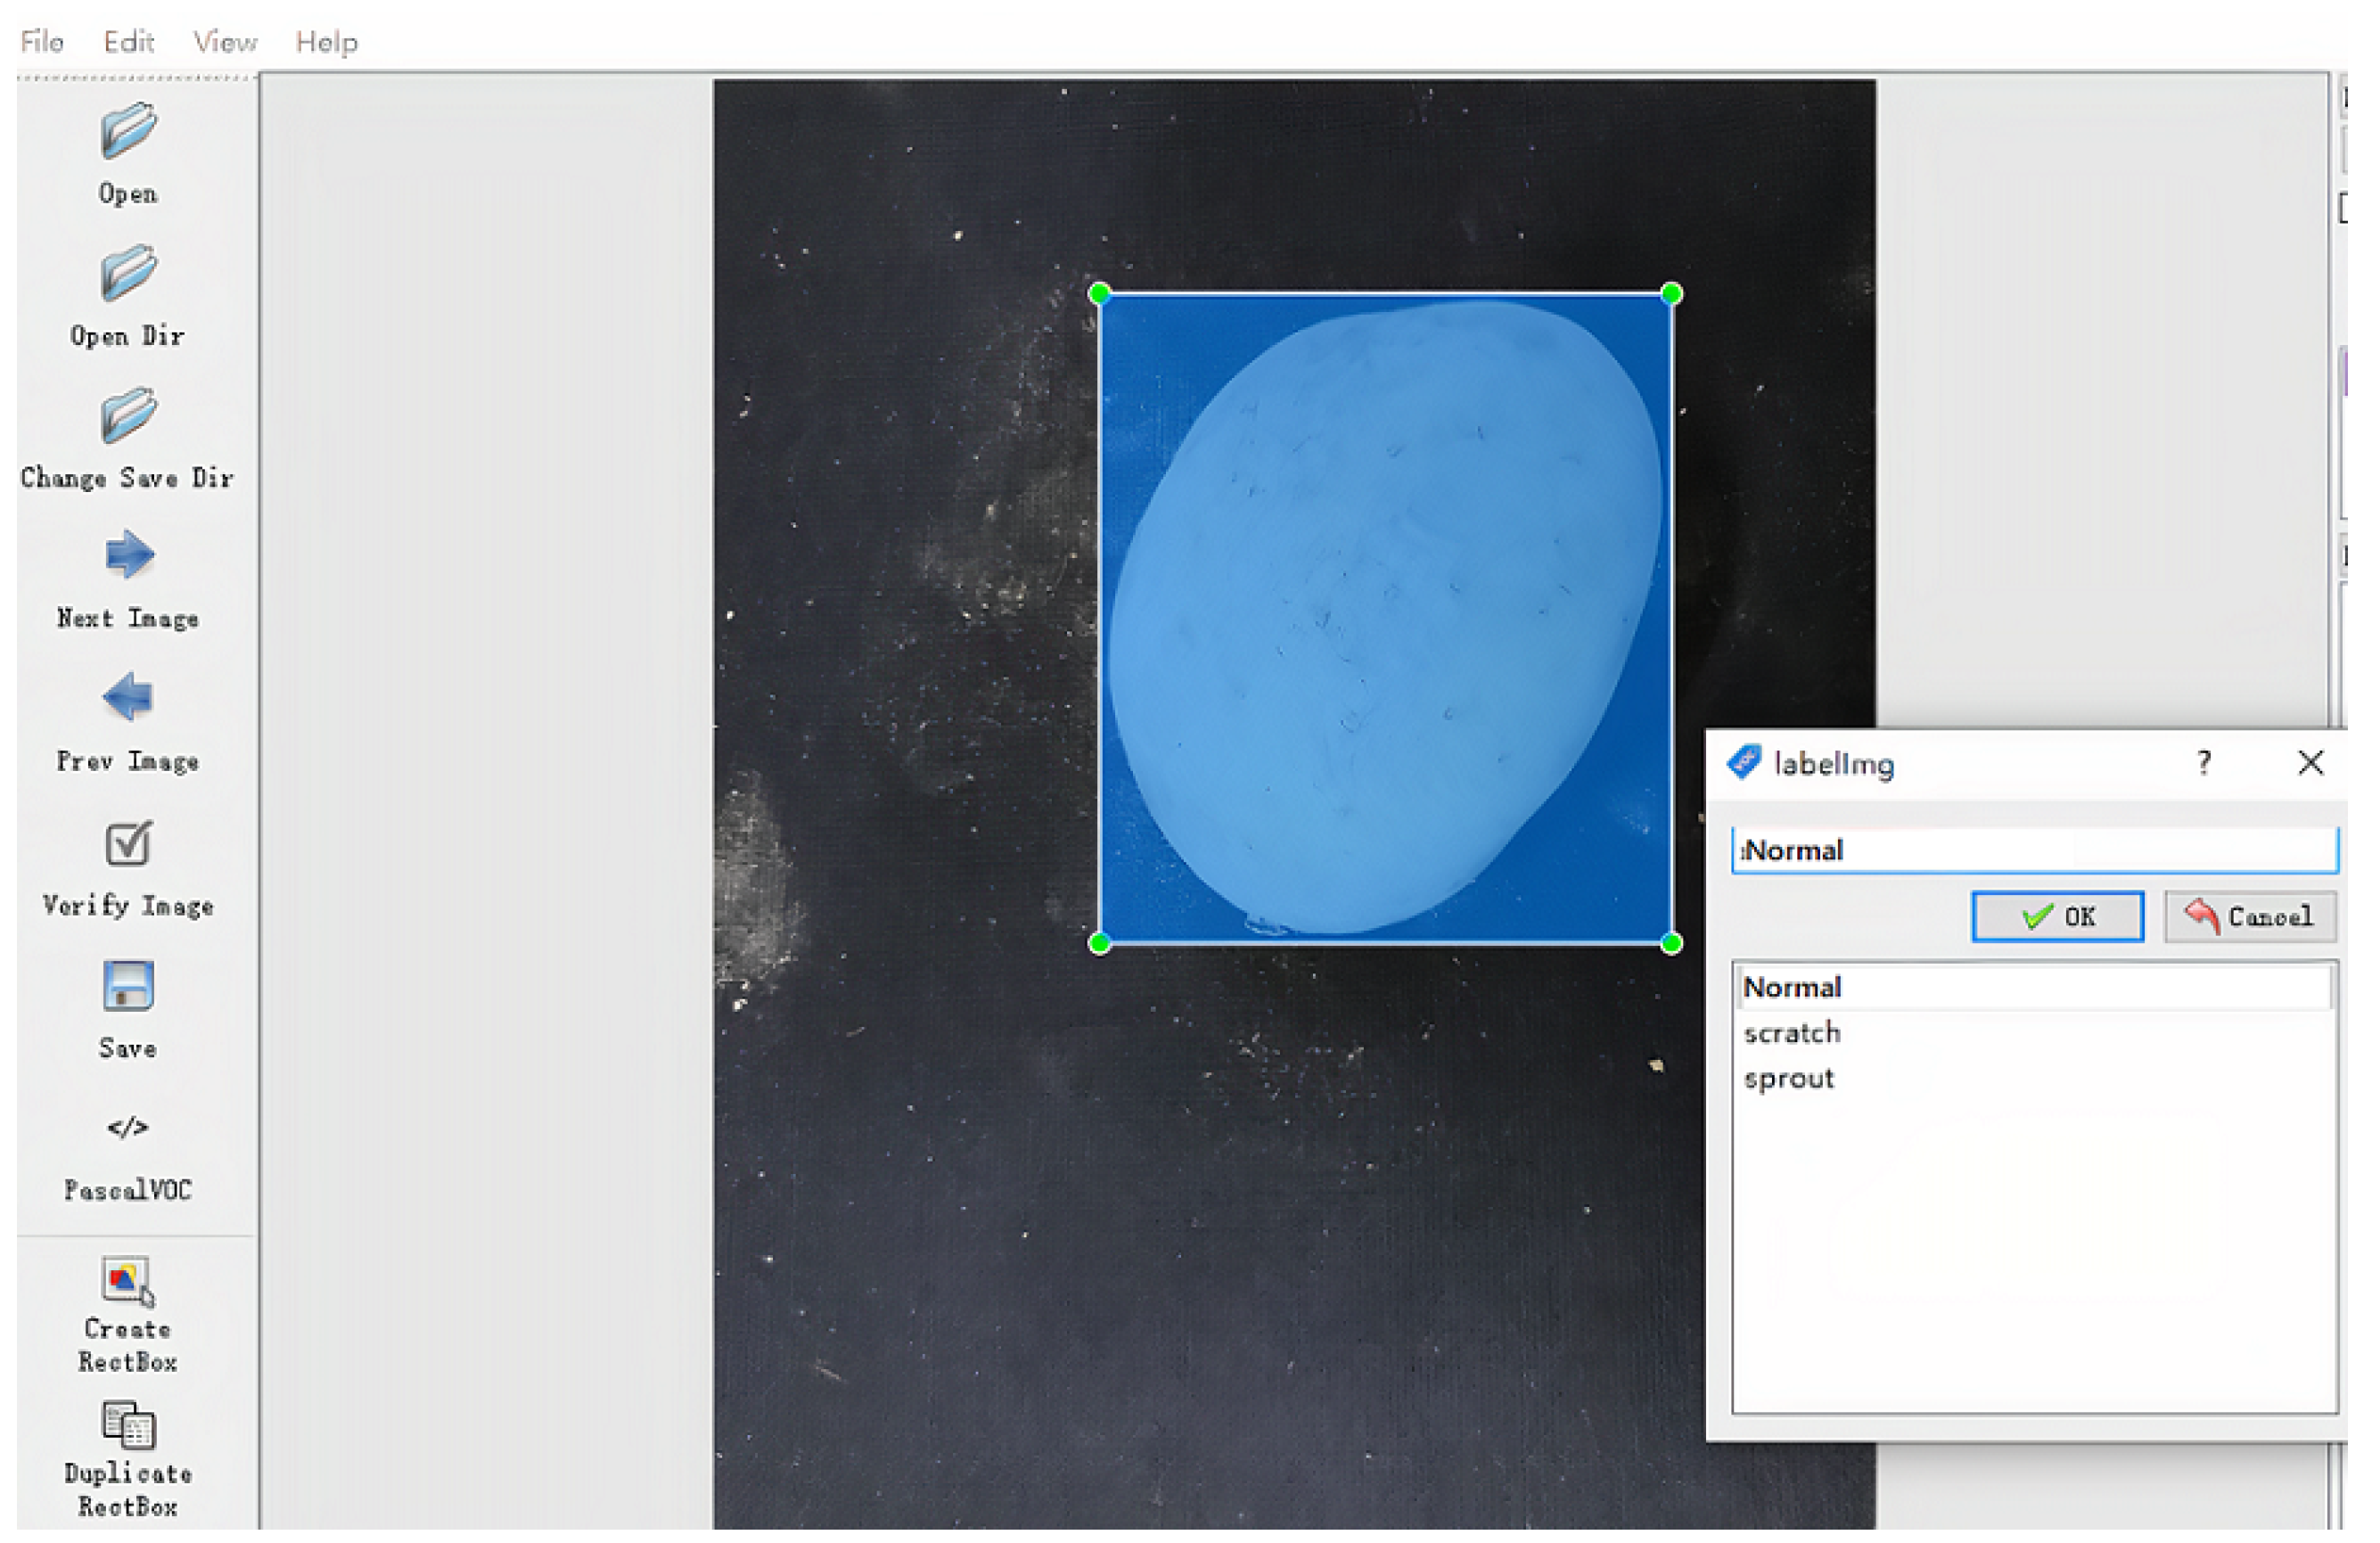This screenshot has width=2380, height=1543.
Task: Click the Verify Image checkmark icon
Action: pos(128,845)
